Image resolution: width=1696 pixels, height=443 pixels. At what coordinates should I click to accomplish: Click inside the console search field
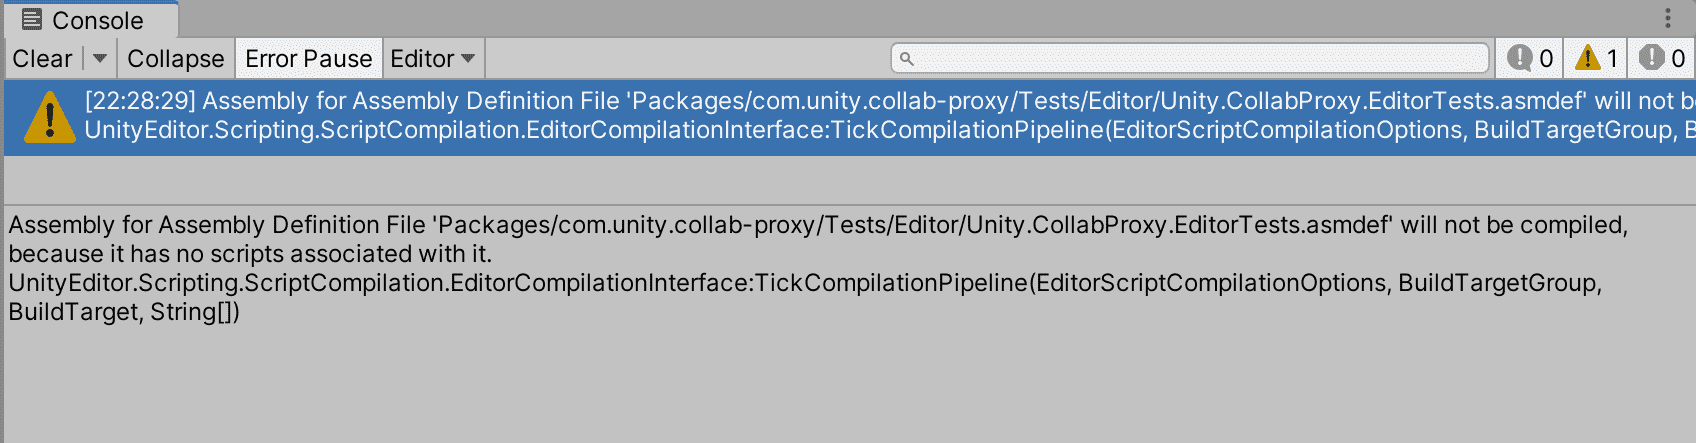point(1200,59)
